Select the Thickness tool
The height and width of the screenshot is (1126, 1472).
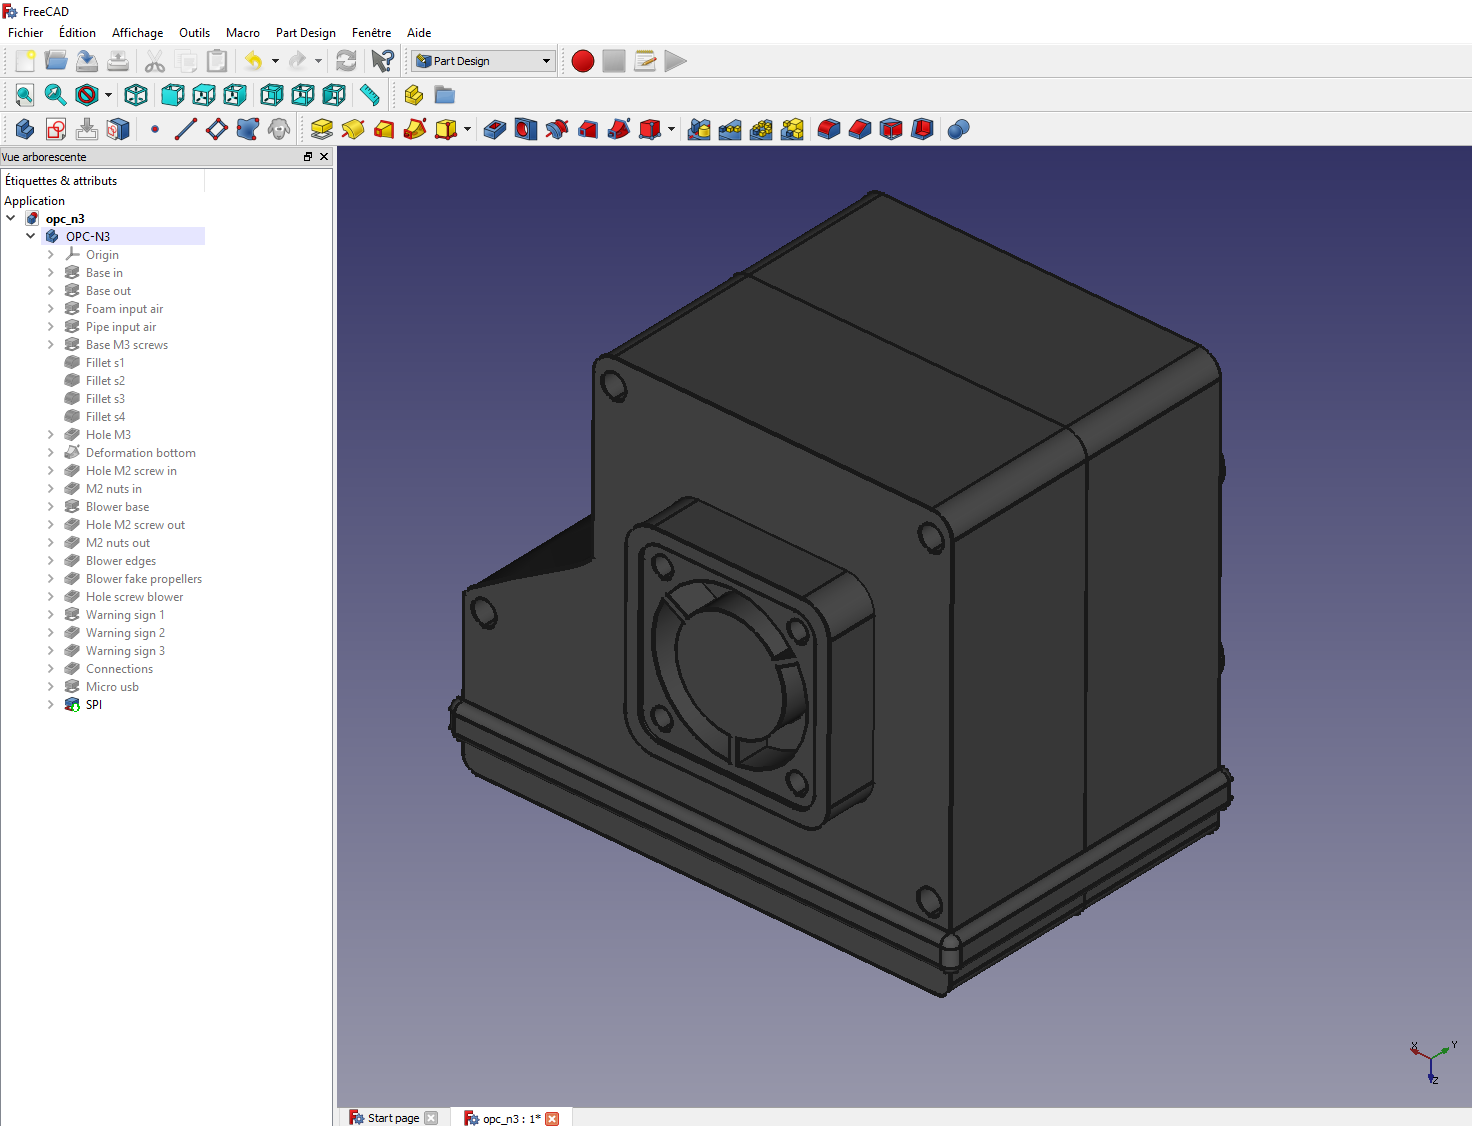[922, 129]
